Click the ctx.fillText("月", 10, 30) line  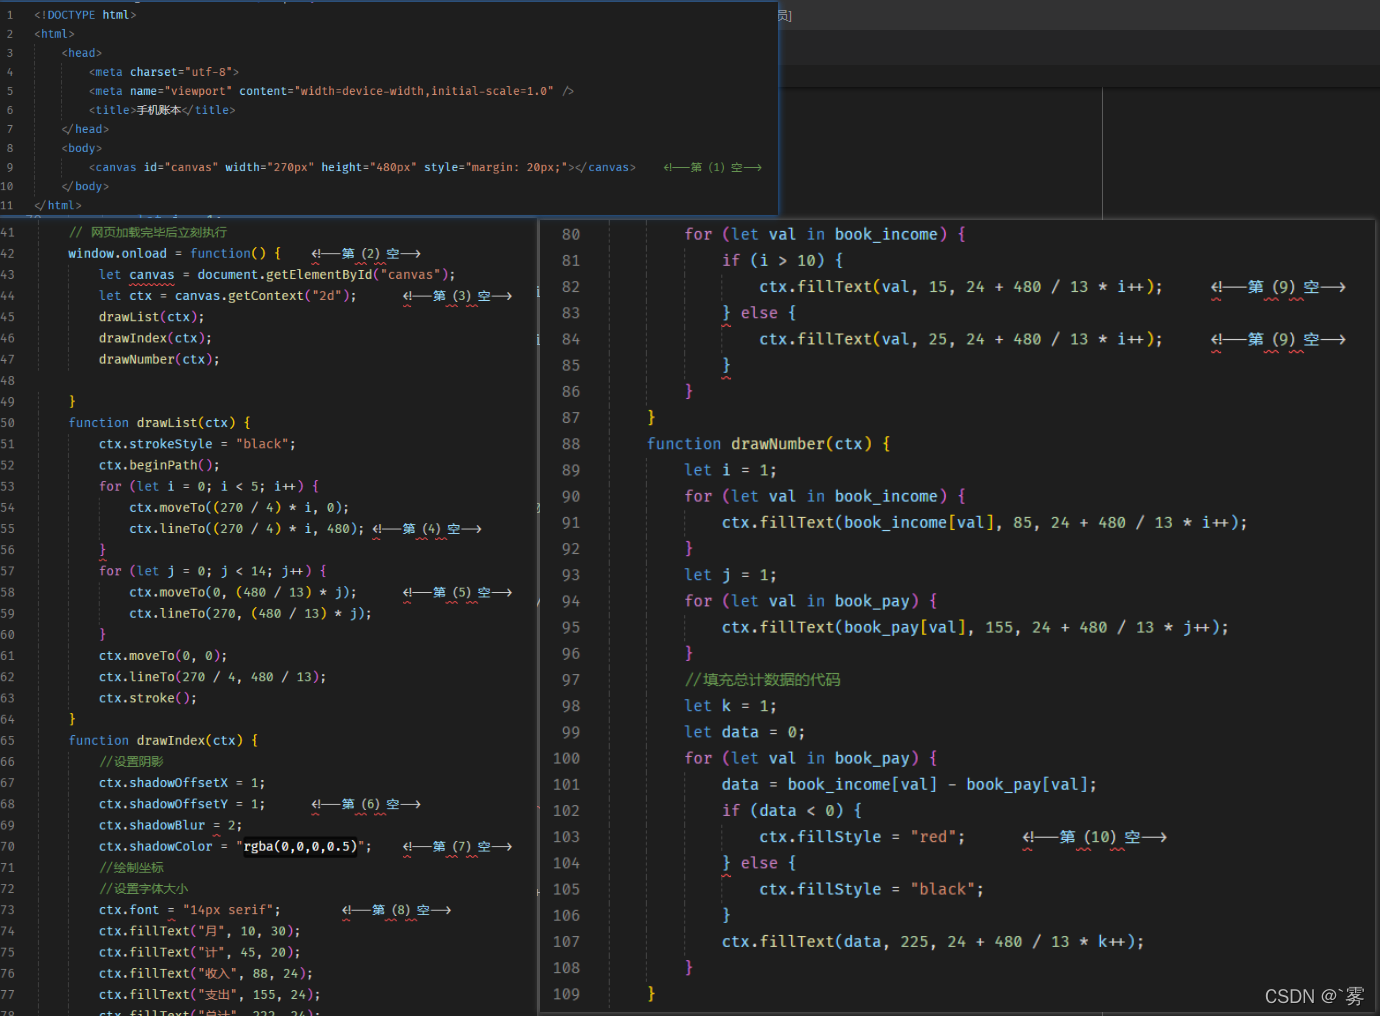199,930
